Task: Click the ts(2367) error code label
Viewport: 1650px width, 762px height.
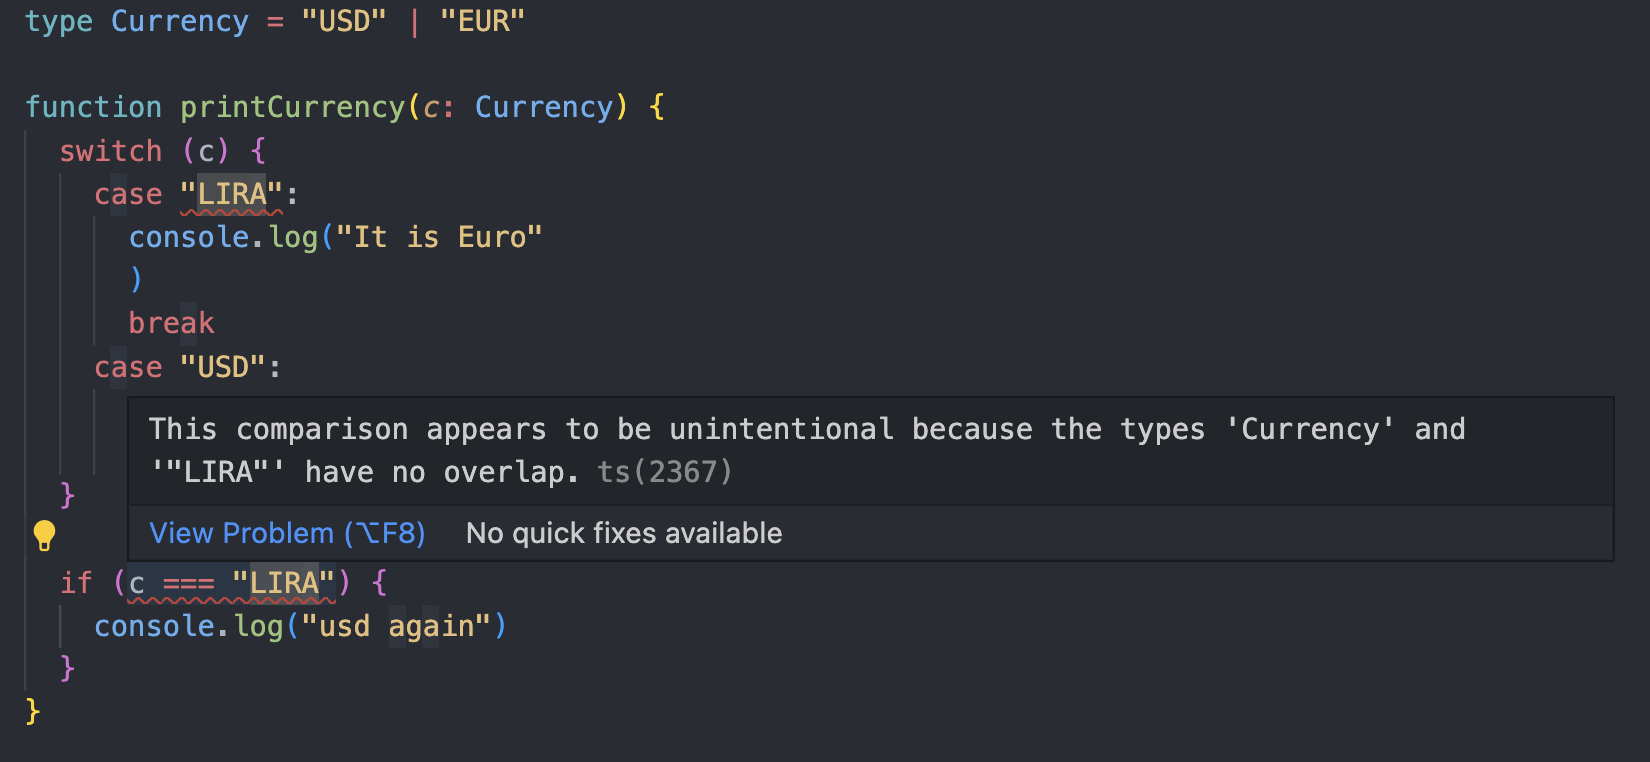Action: (664, 472)
